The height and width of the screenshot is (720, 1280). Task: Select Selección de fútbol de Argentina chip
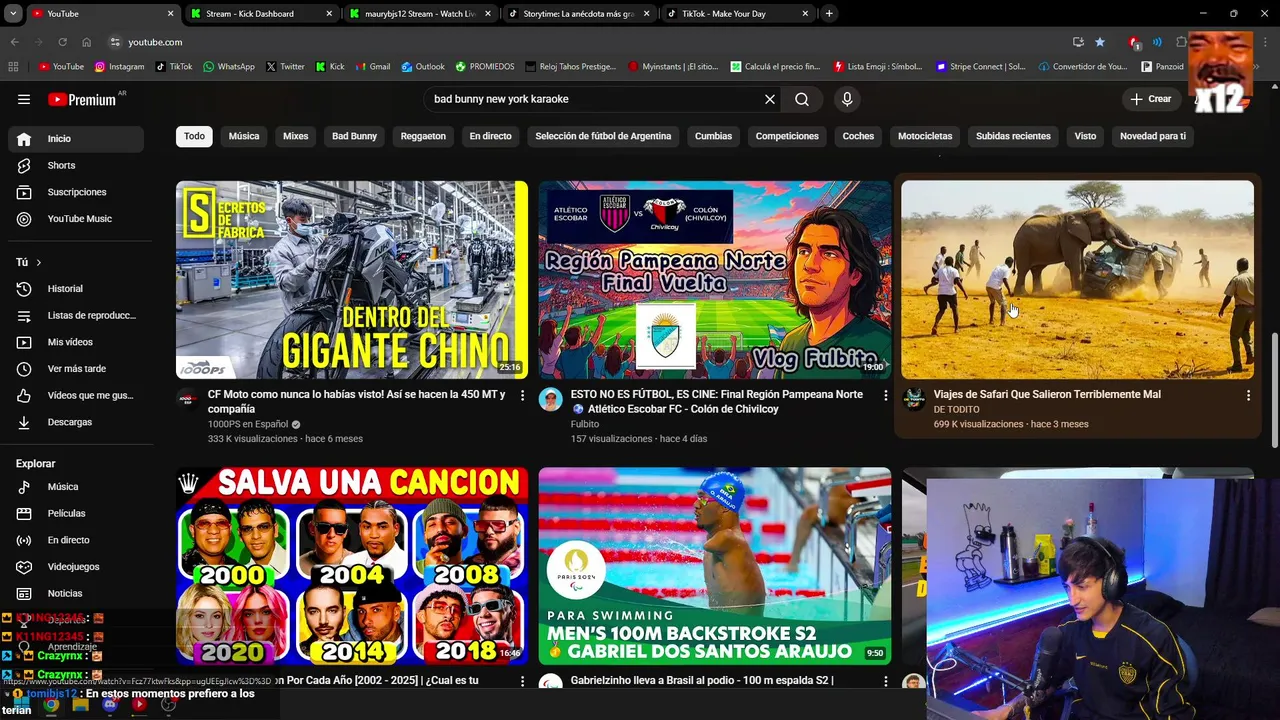pos(603,136)
